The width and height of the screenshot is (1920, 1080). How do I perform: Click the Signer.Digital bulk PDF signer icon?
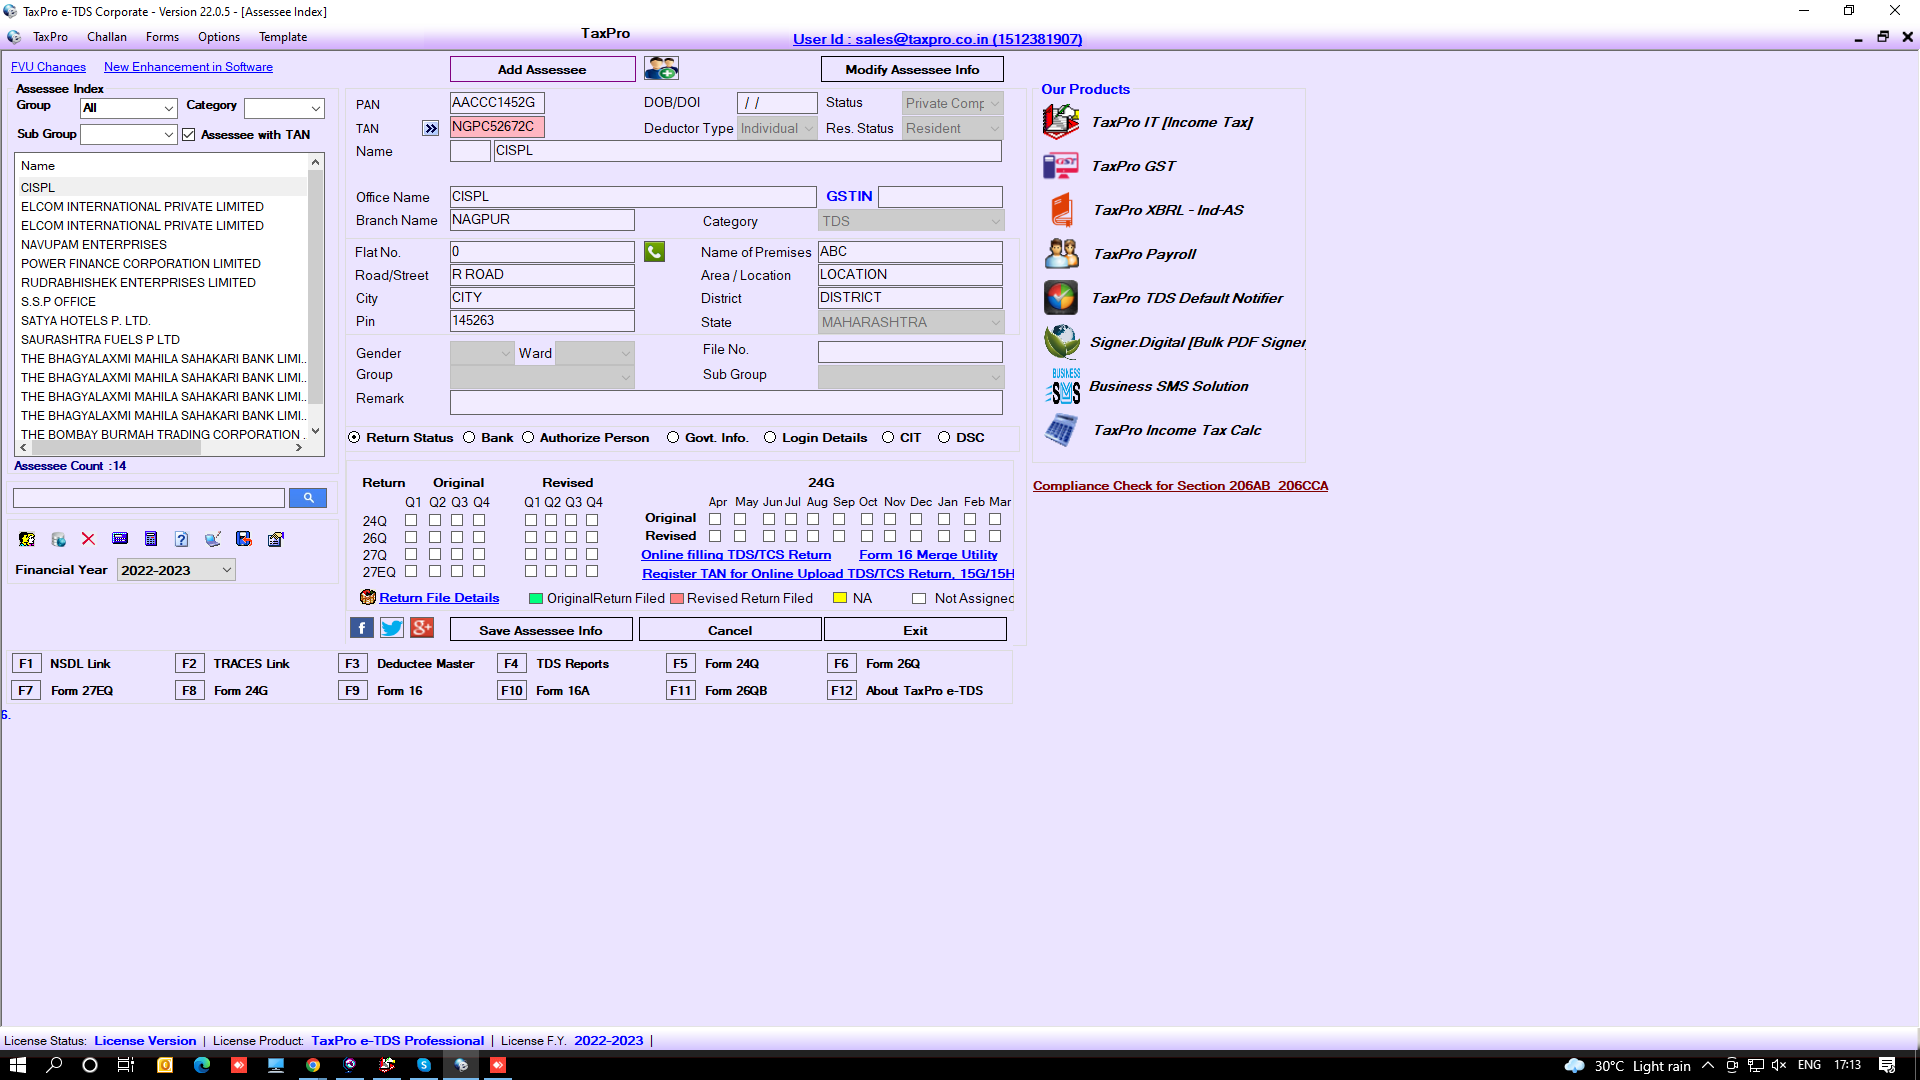1061,342
